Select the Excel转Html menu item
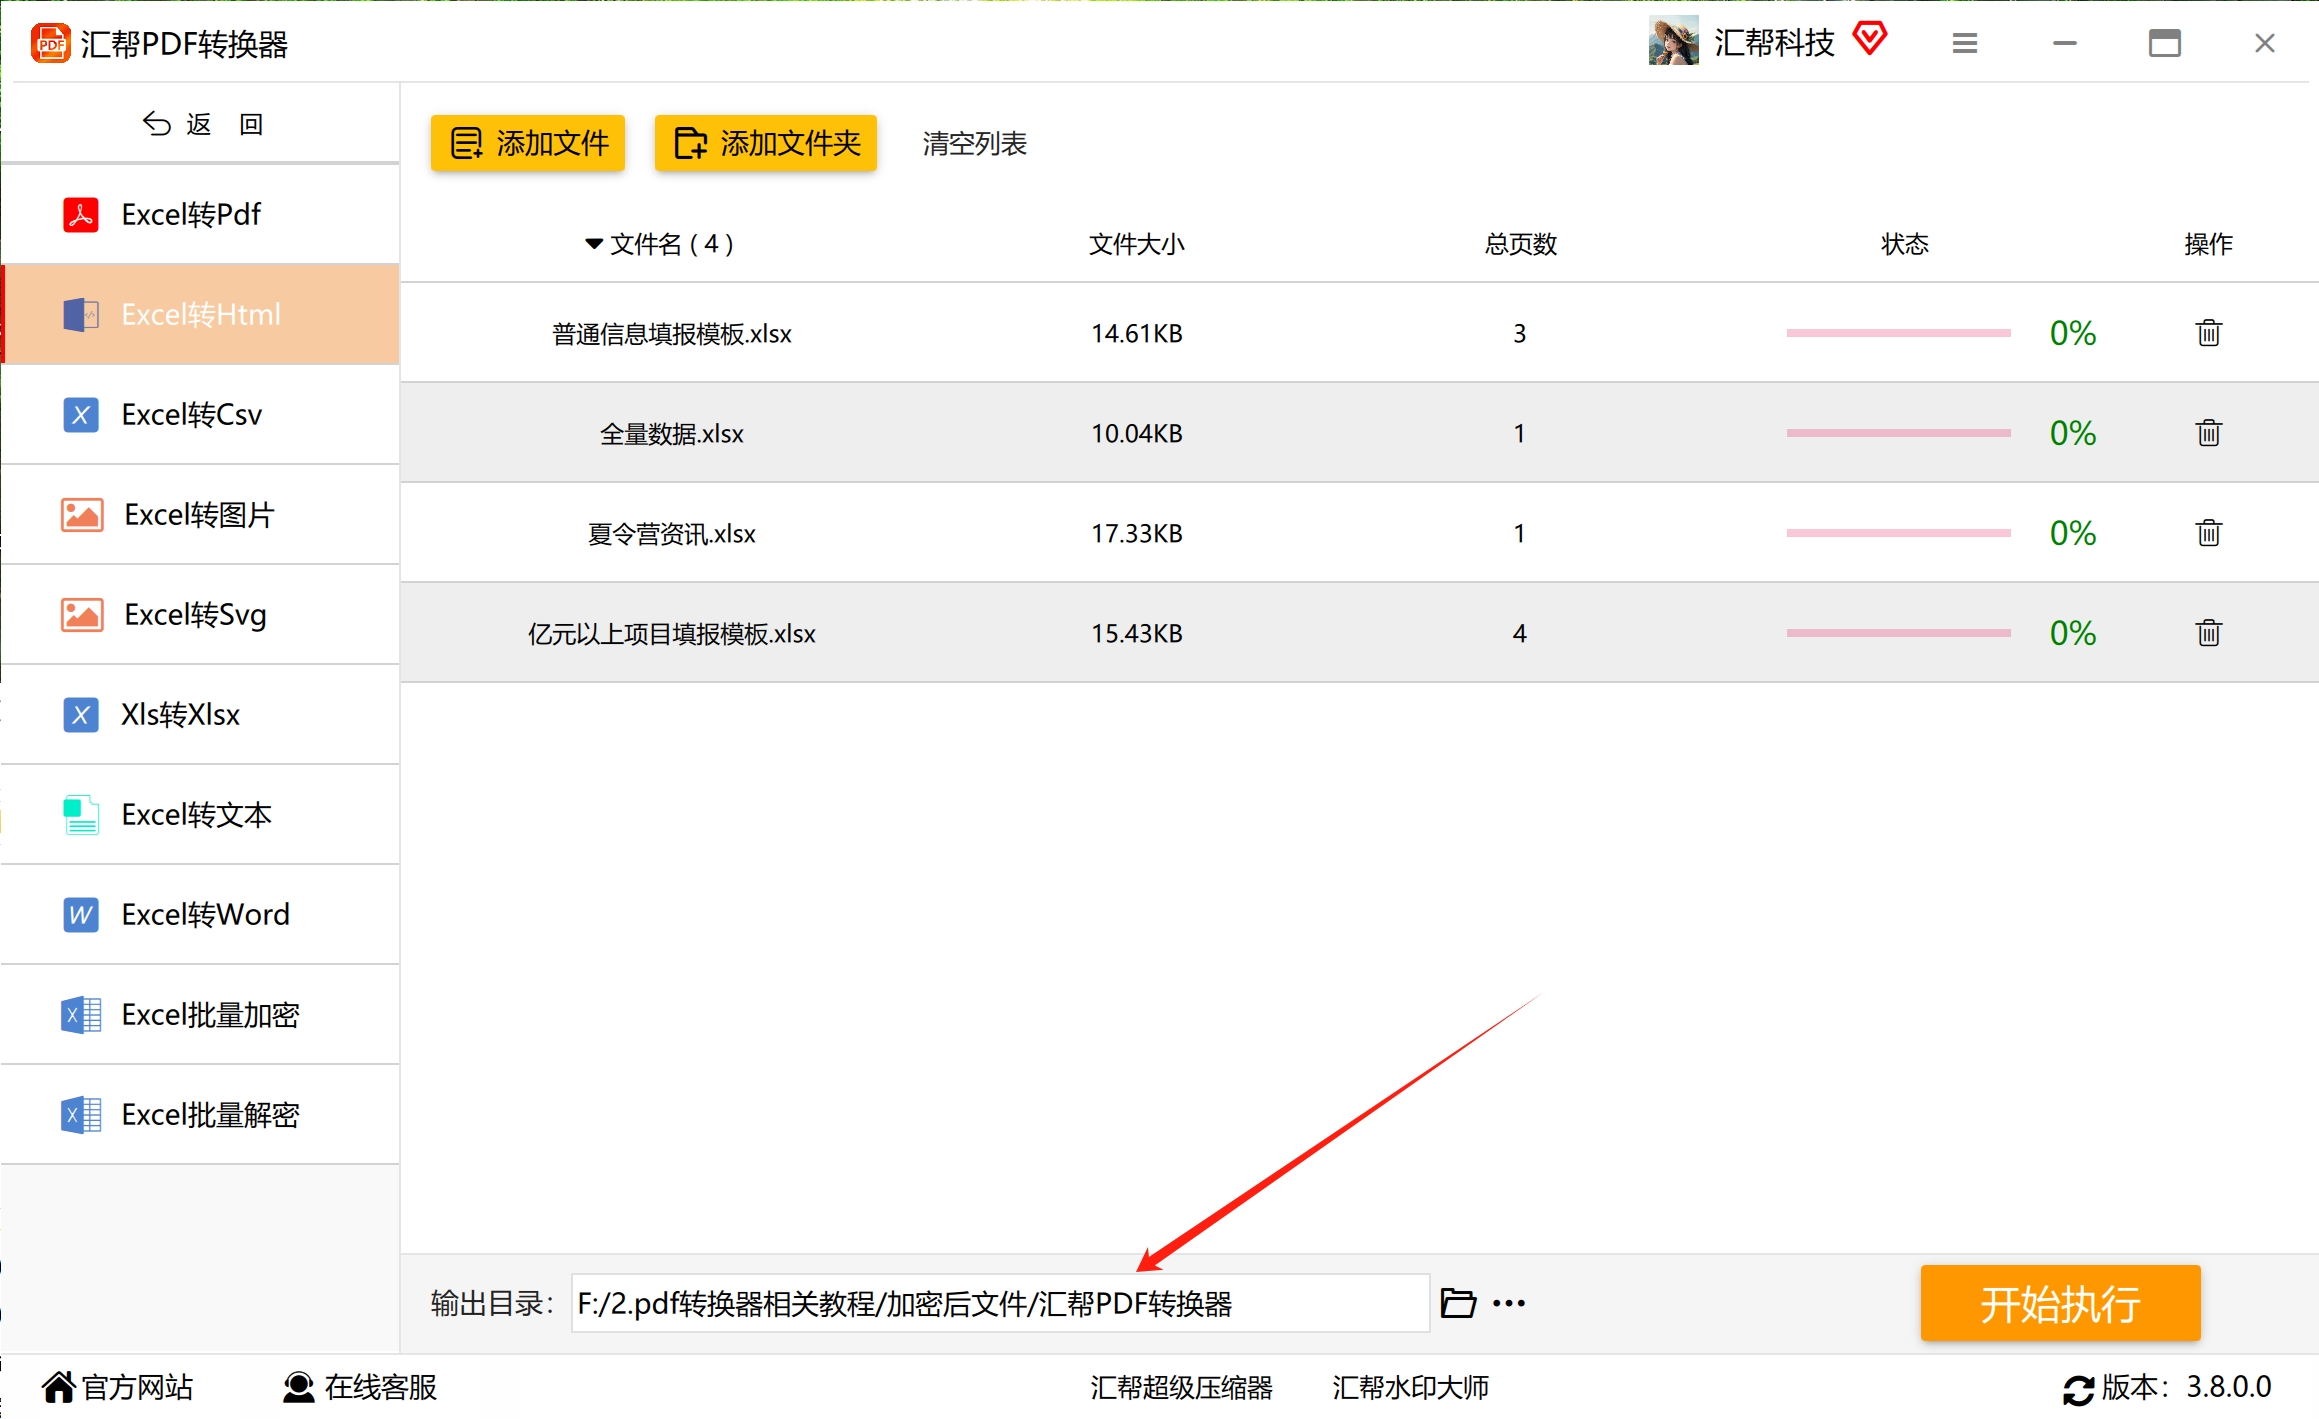This screenshot has height=1419, width=2319. 201,314
